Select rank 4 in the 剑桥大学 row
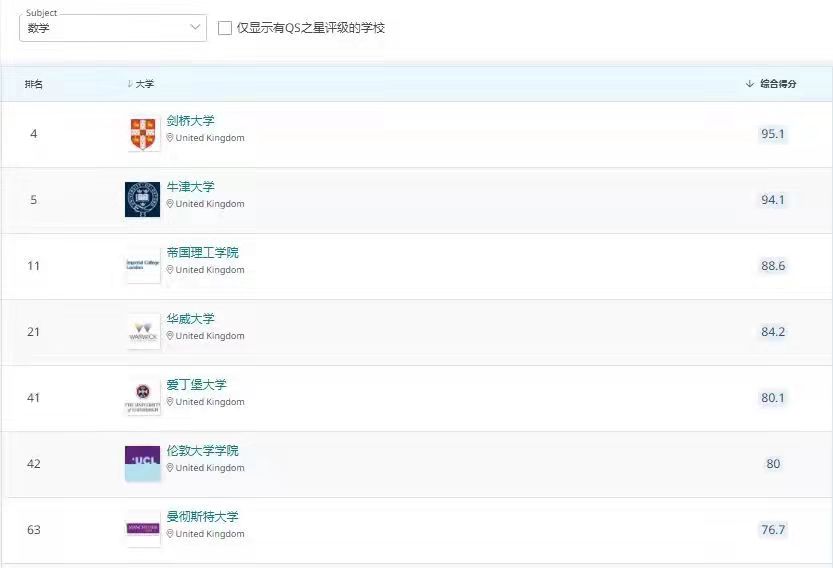 coord(33,134)
